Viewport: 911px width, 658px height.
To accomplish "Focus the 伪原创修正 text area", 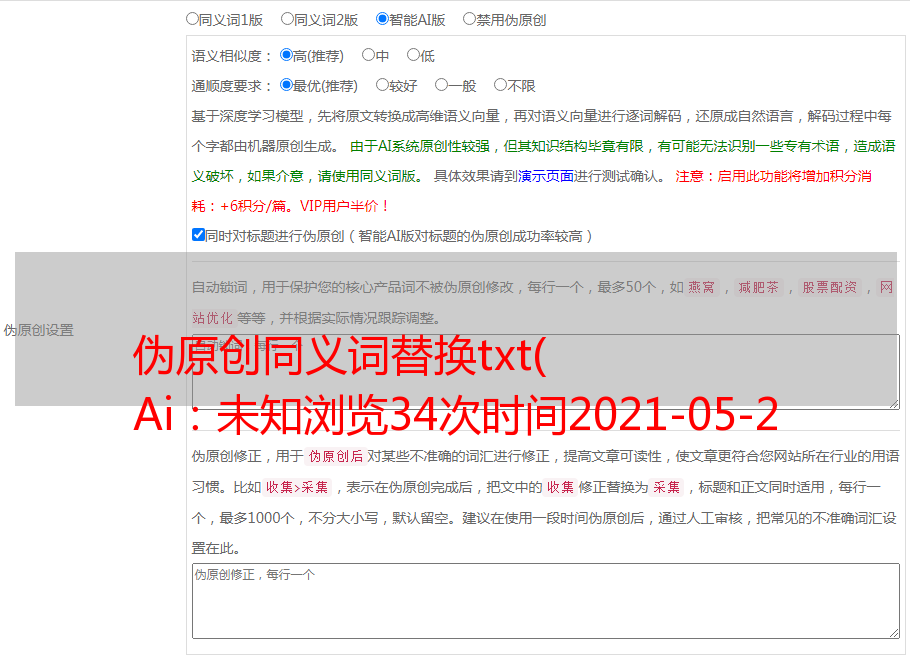I will tap(546, 601).
